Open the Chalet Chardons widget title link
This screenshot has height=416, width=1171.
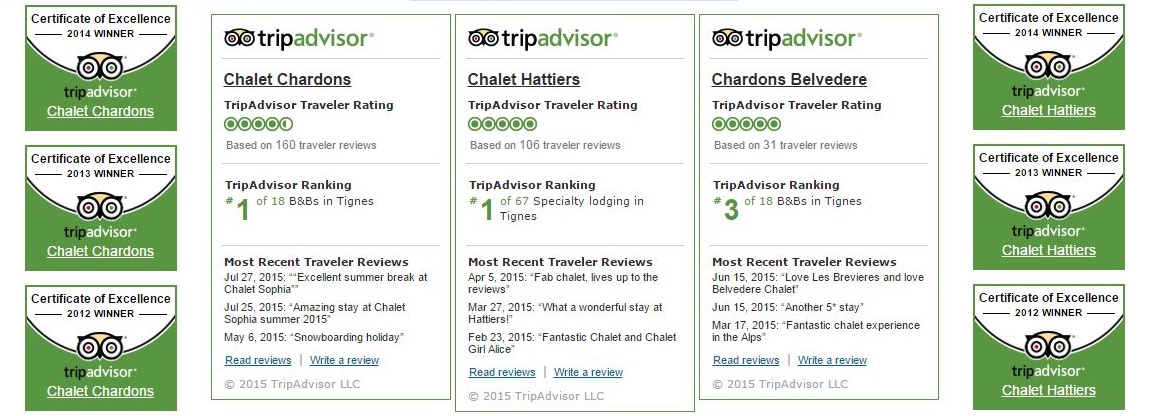point(288,79)
